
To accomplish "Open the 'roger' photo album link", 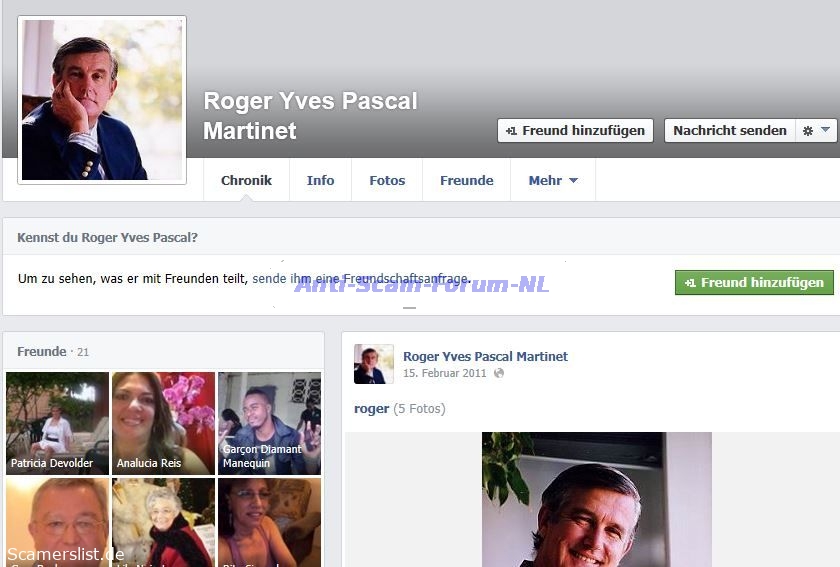I will pos(371,408).
